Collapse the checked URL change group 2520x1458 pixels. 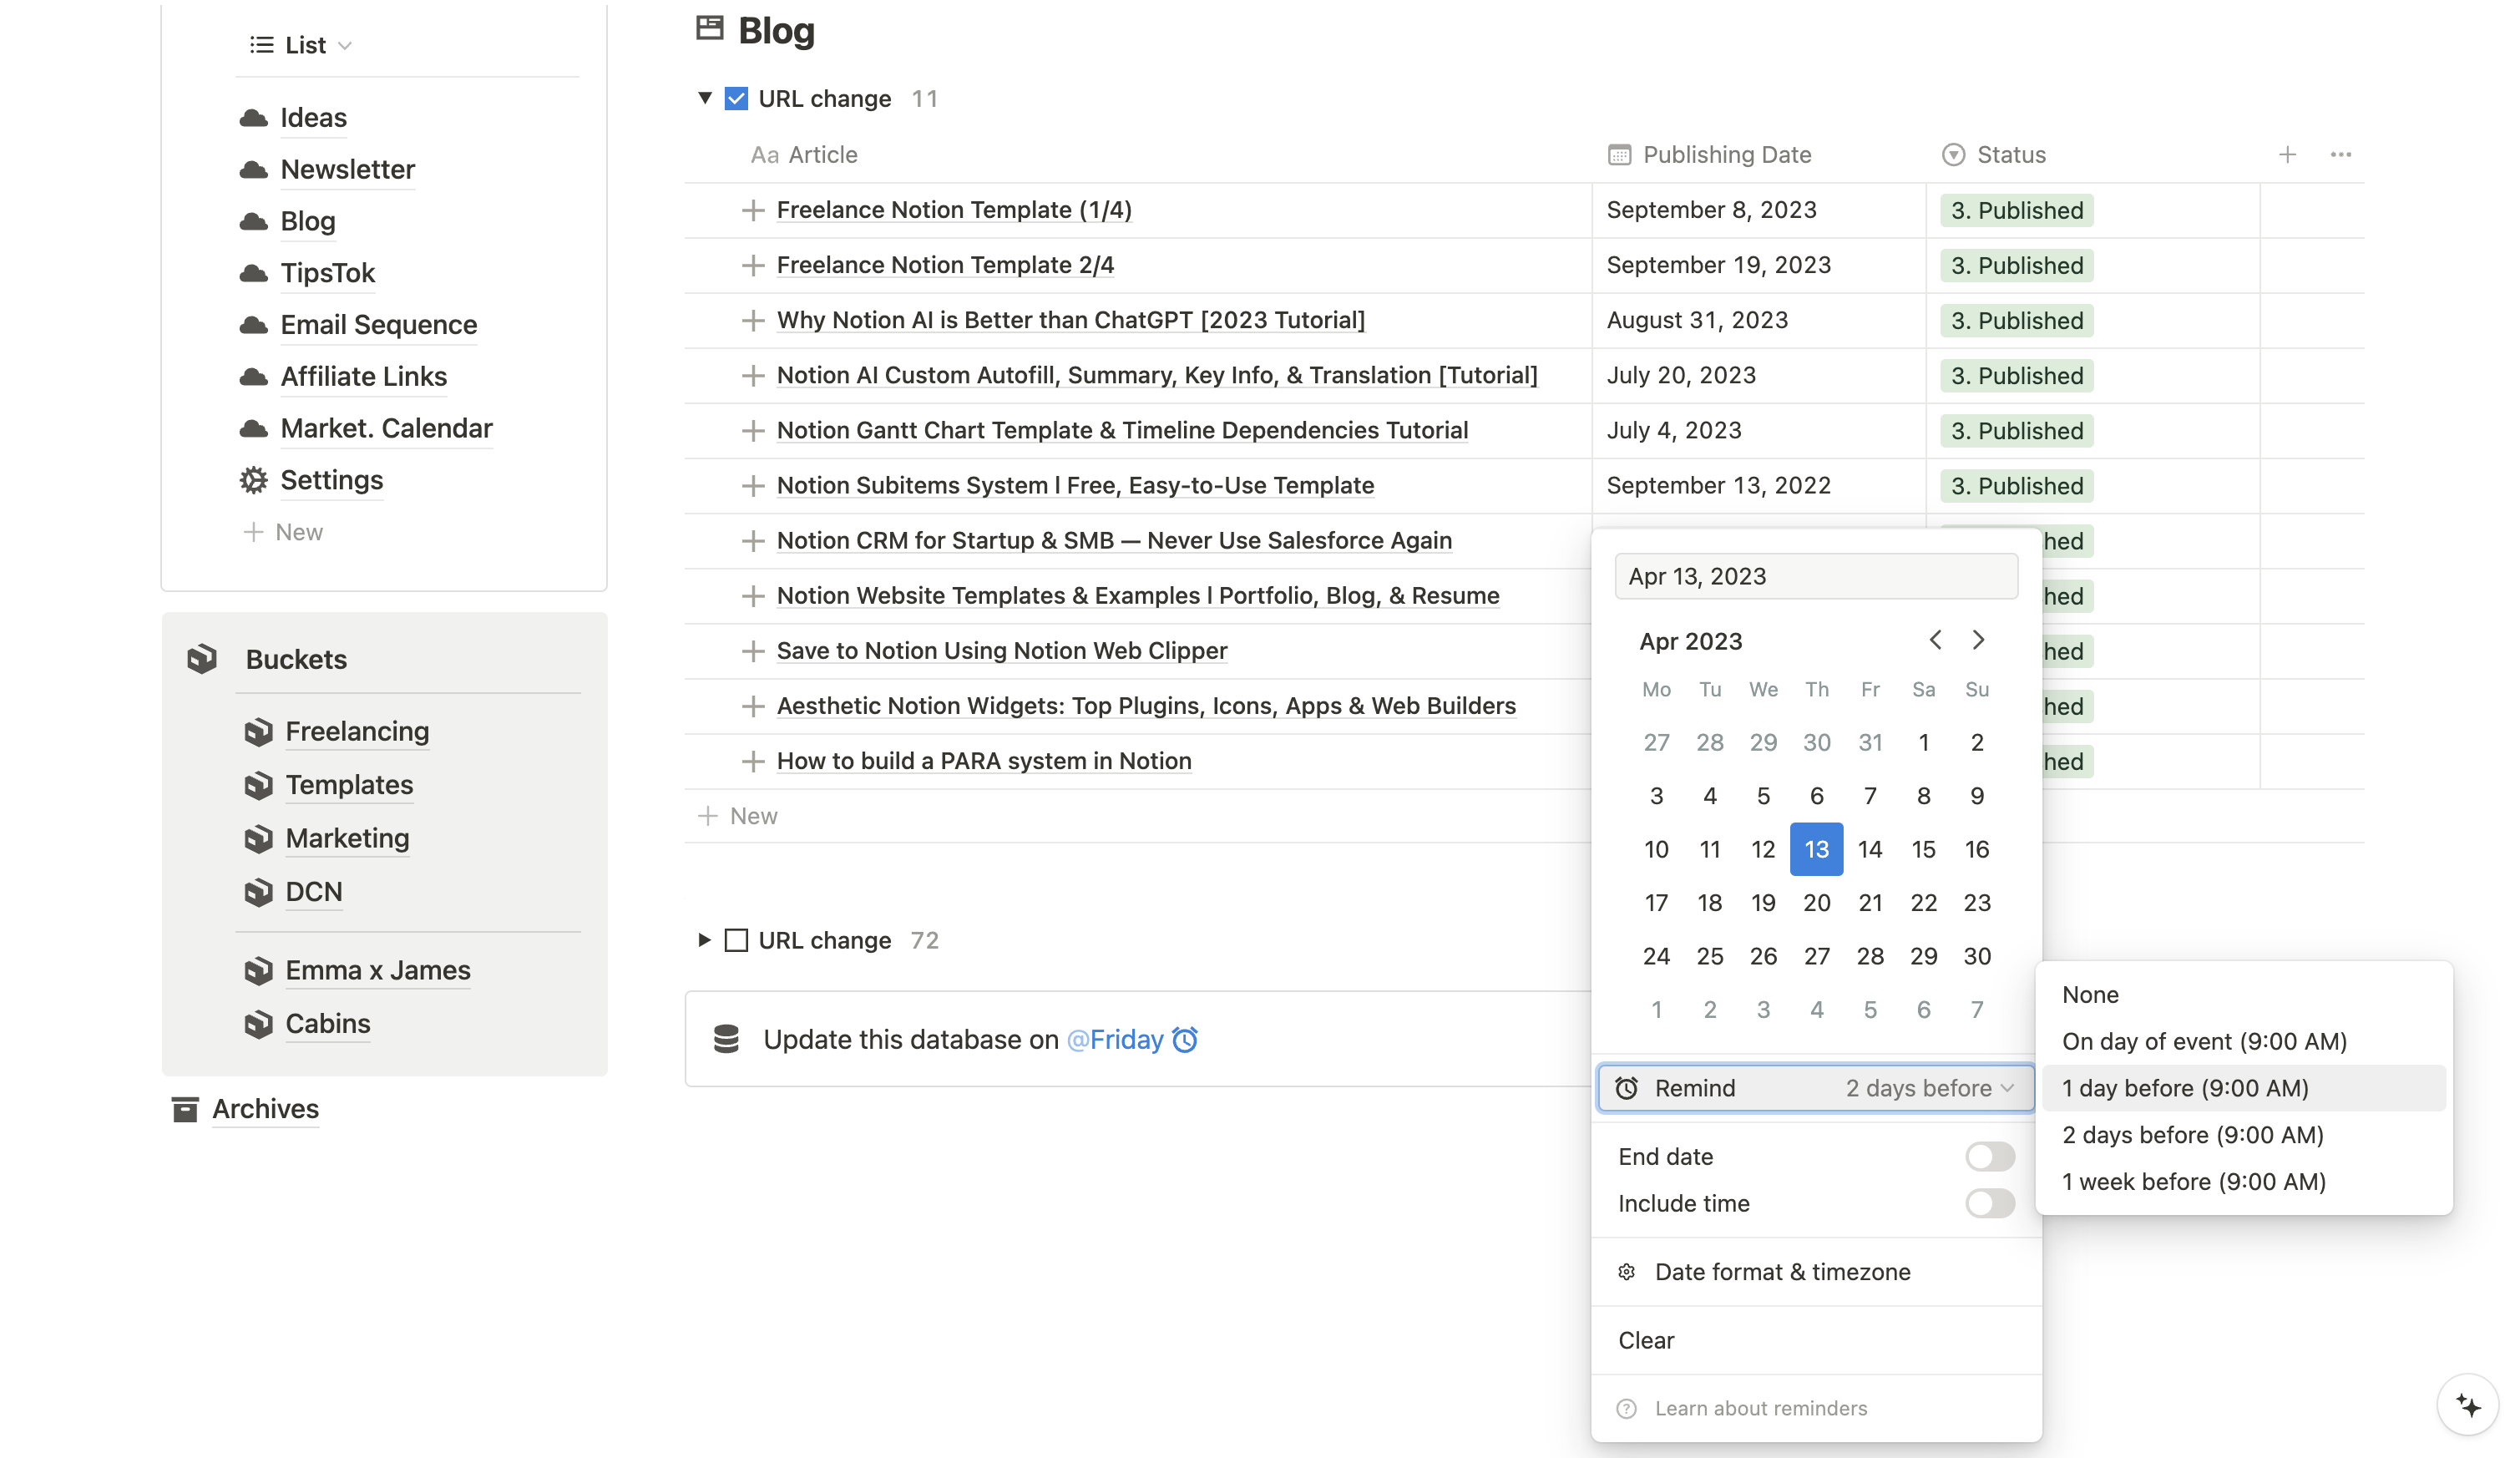pos(704,98)
